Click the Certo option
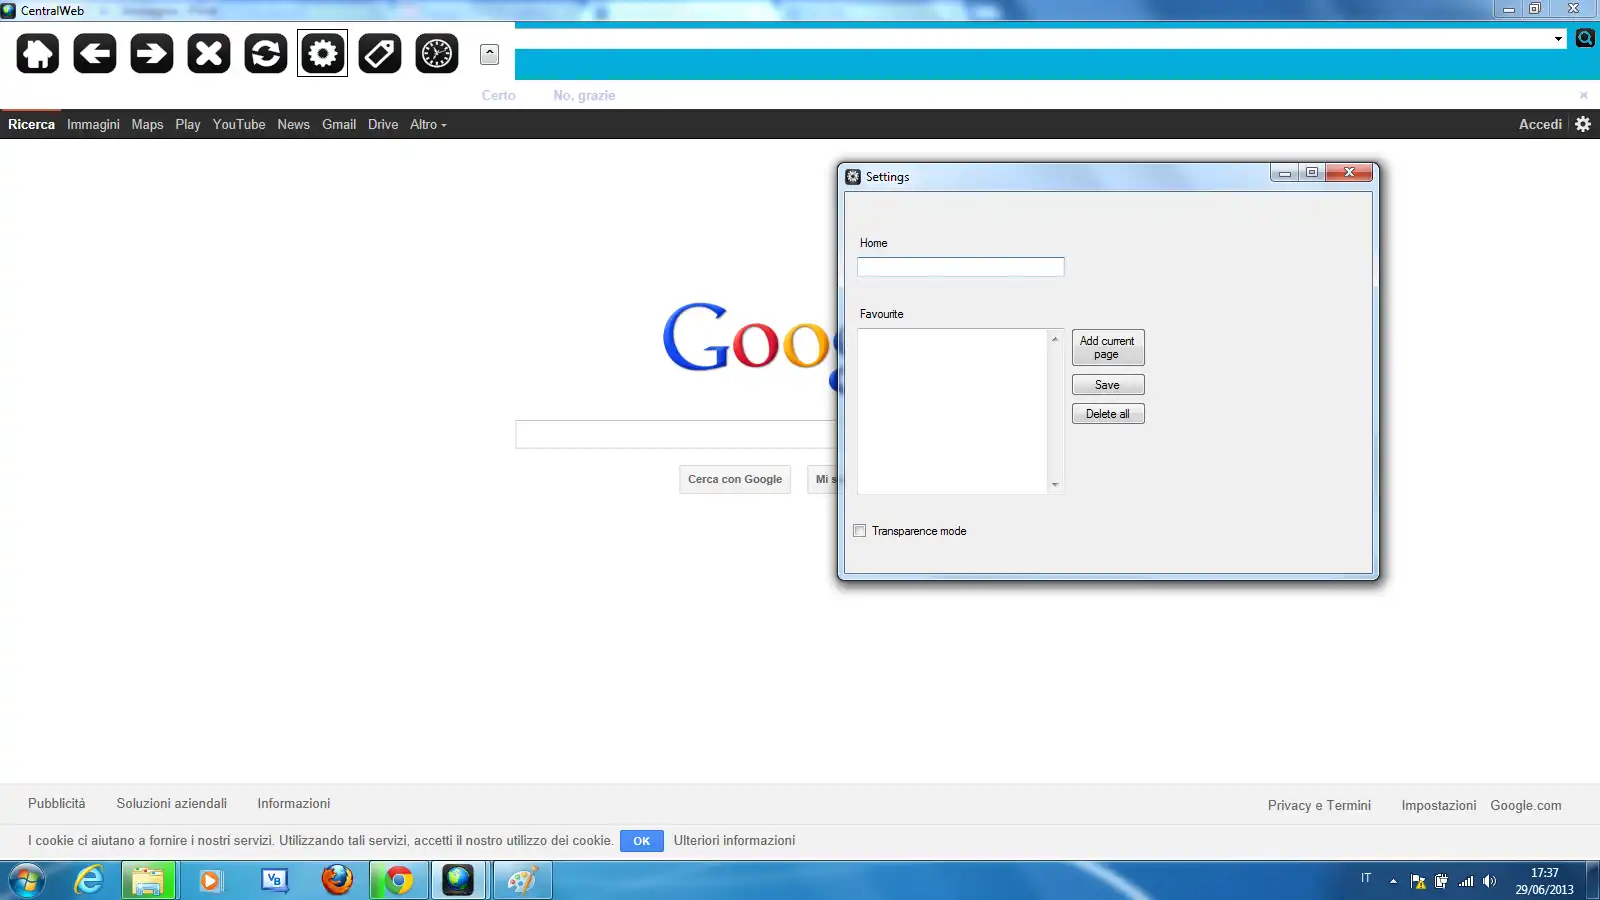The image size is (1600, 900). tap(499, 95)
